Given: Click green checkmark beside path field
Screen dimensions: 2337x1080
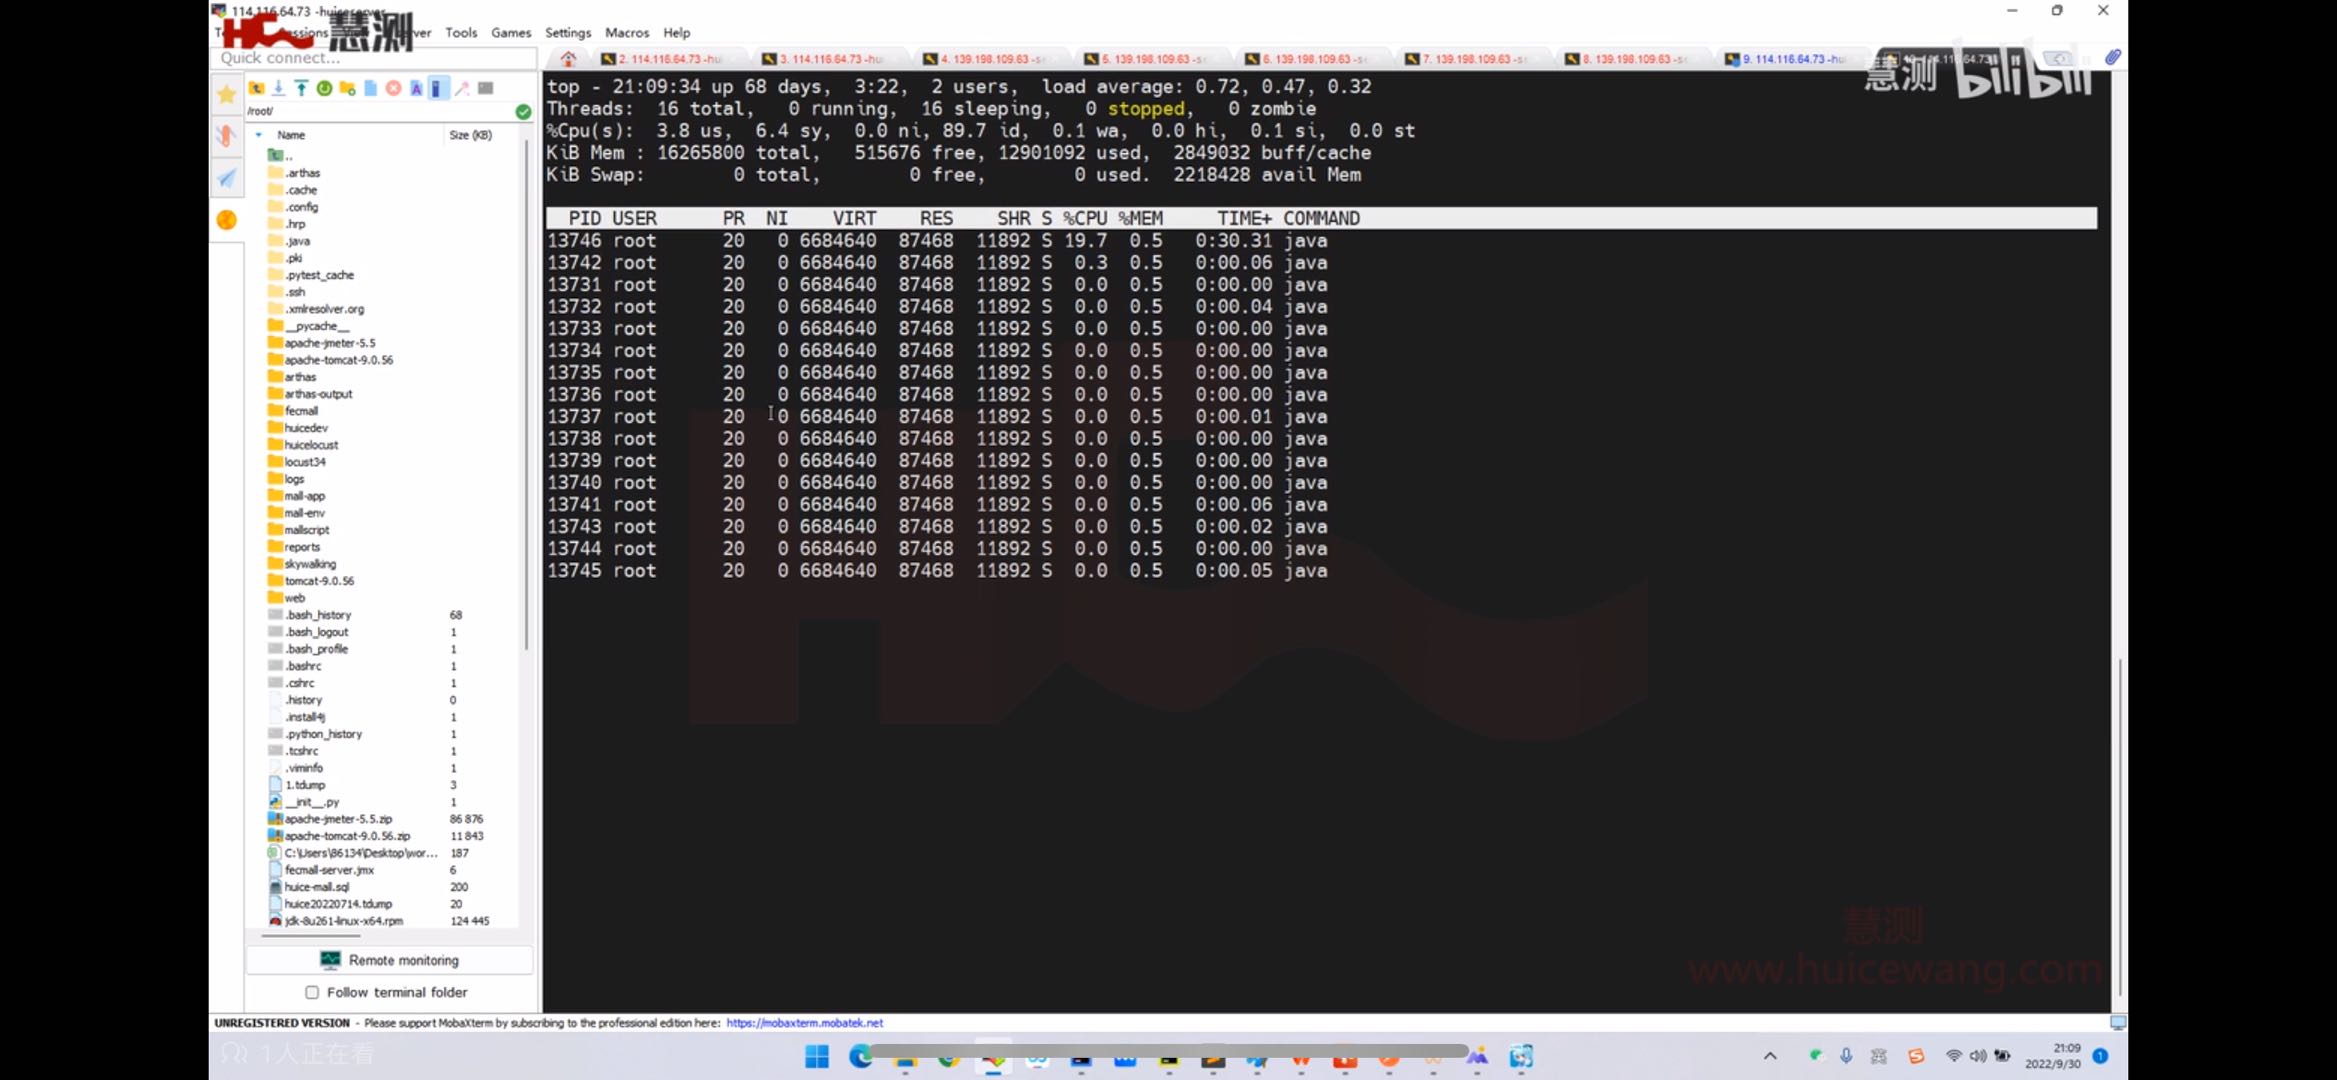Looking at the screenshot, I should 523,111.
